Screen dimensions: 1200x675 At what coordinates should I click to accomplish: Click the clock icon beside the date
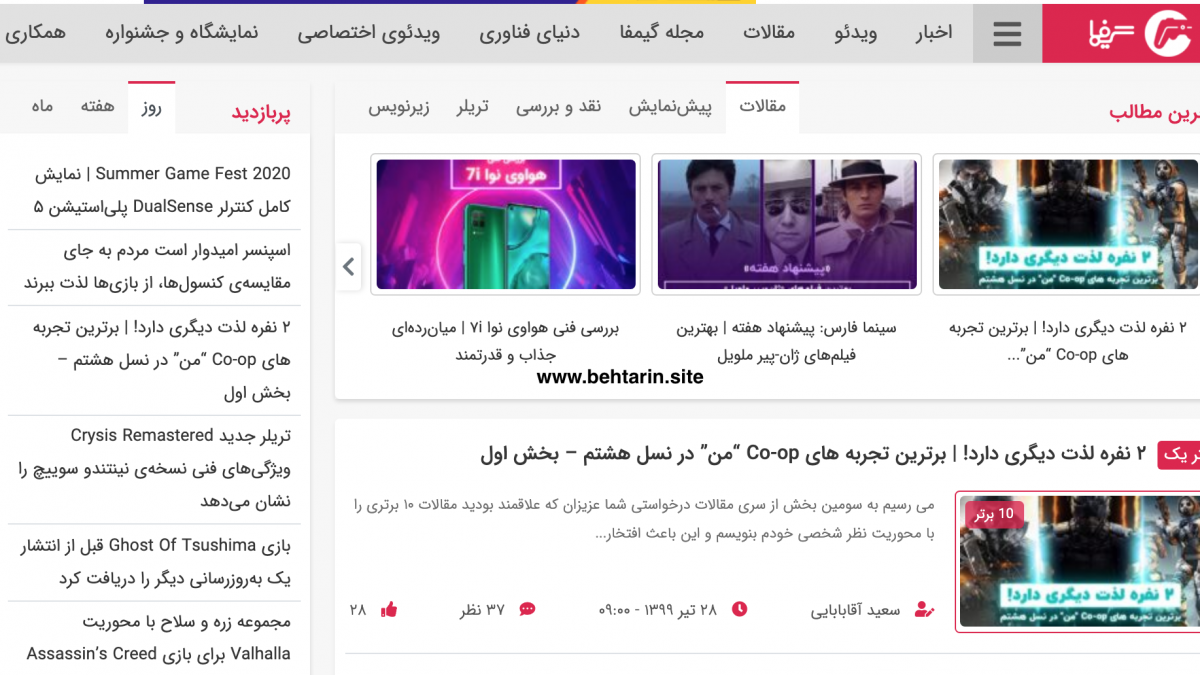(739, 609)
